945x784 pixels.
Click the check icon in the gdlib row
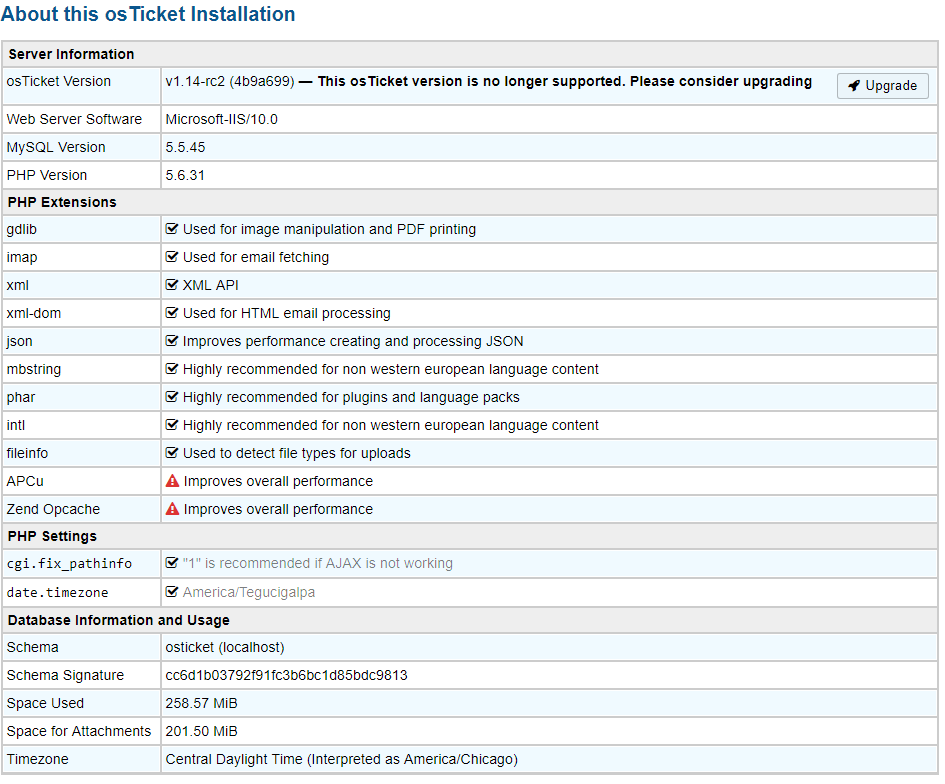172,229
